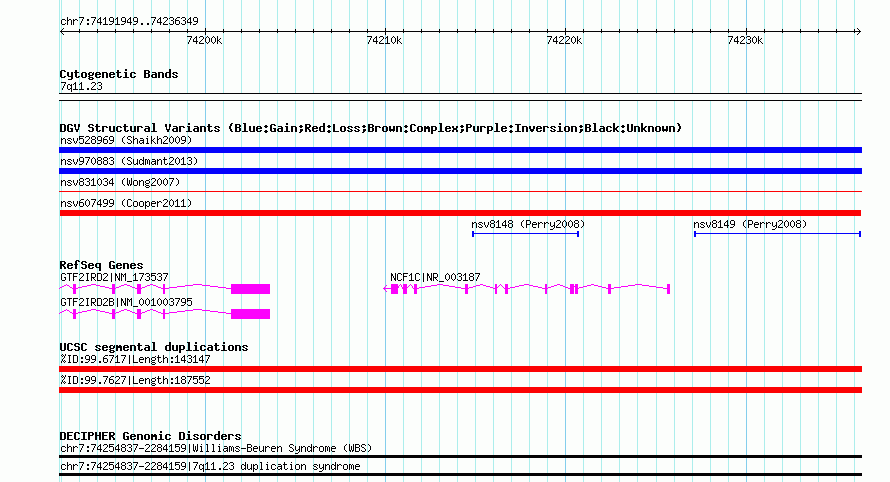Click the red bar under %ID:99.6717 duplication
The height and width of the screenshot is (482, 890).
pyautogui.click(x=460, y=369)
